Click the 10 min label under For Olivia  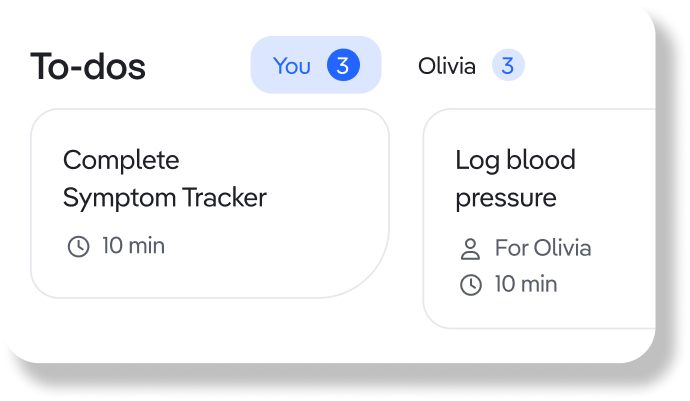click(526, 284)
